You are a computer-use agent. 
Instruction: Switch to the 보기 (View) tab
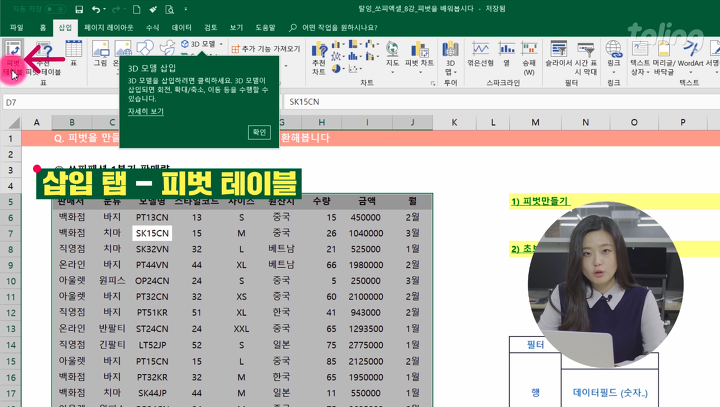point(236,28)
